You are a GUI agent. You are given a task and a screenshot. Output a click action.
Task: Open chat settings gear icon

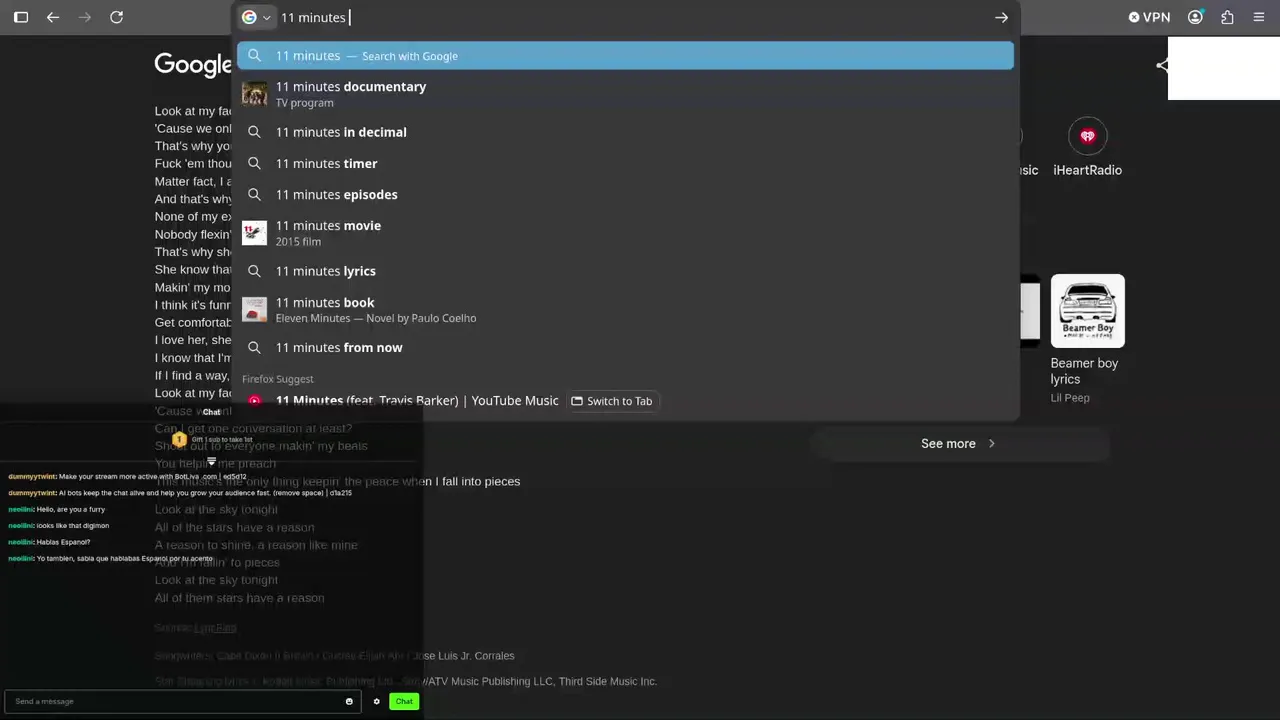point(376,701)
